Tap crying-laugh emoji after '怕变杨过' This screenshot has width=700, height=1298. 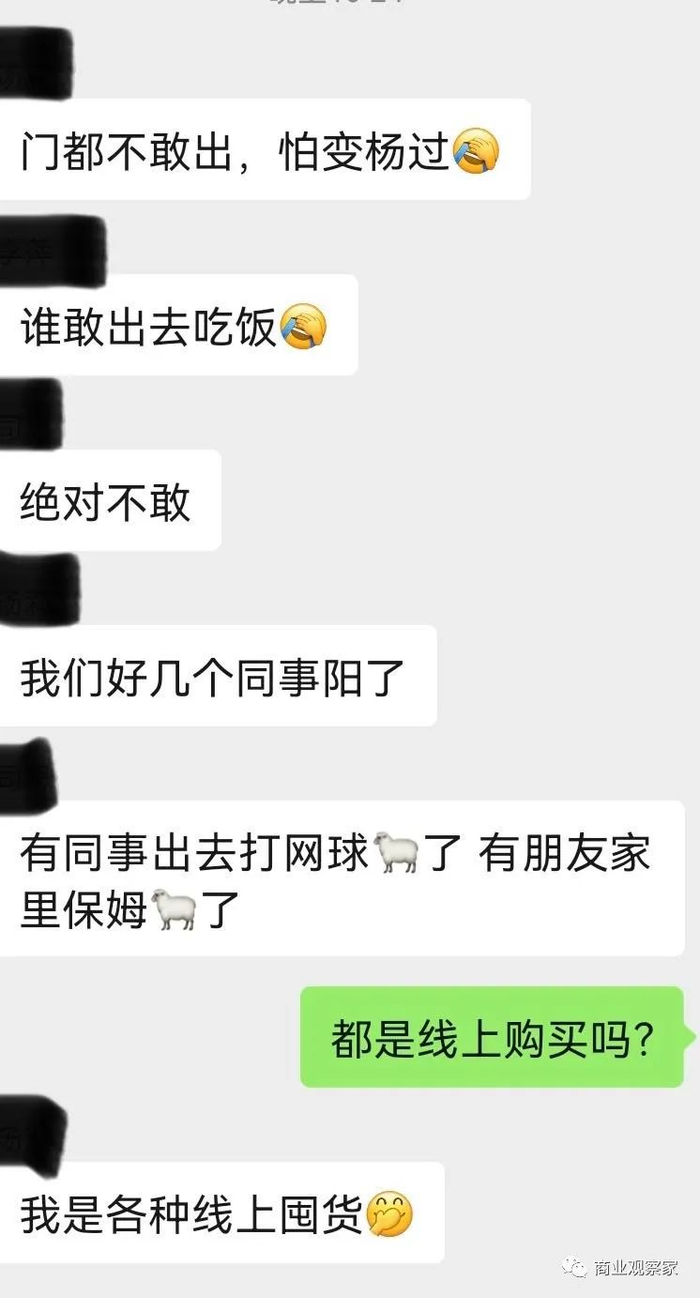[475, 152]
